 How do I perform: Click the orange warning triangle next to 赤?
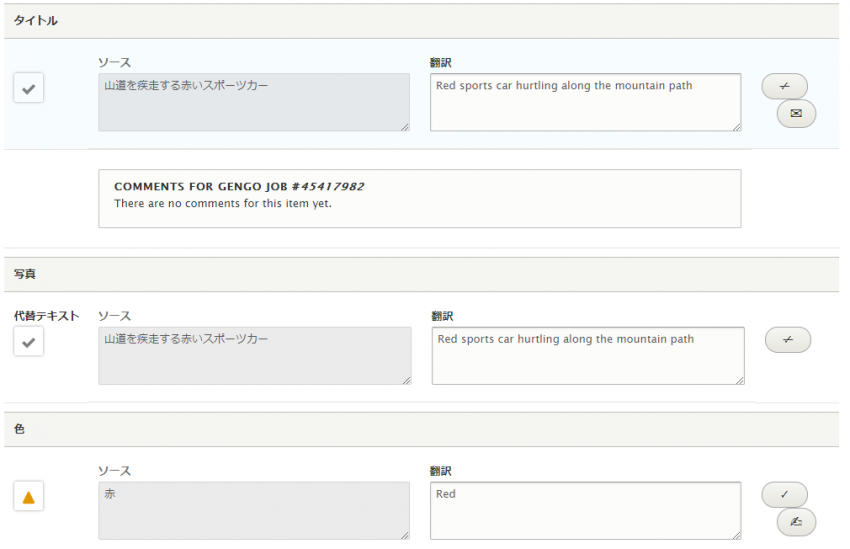click(x=28, y=497)
